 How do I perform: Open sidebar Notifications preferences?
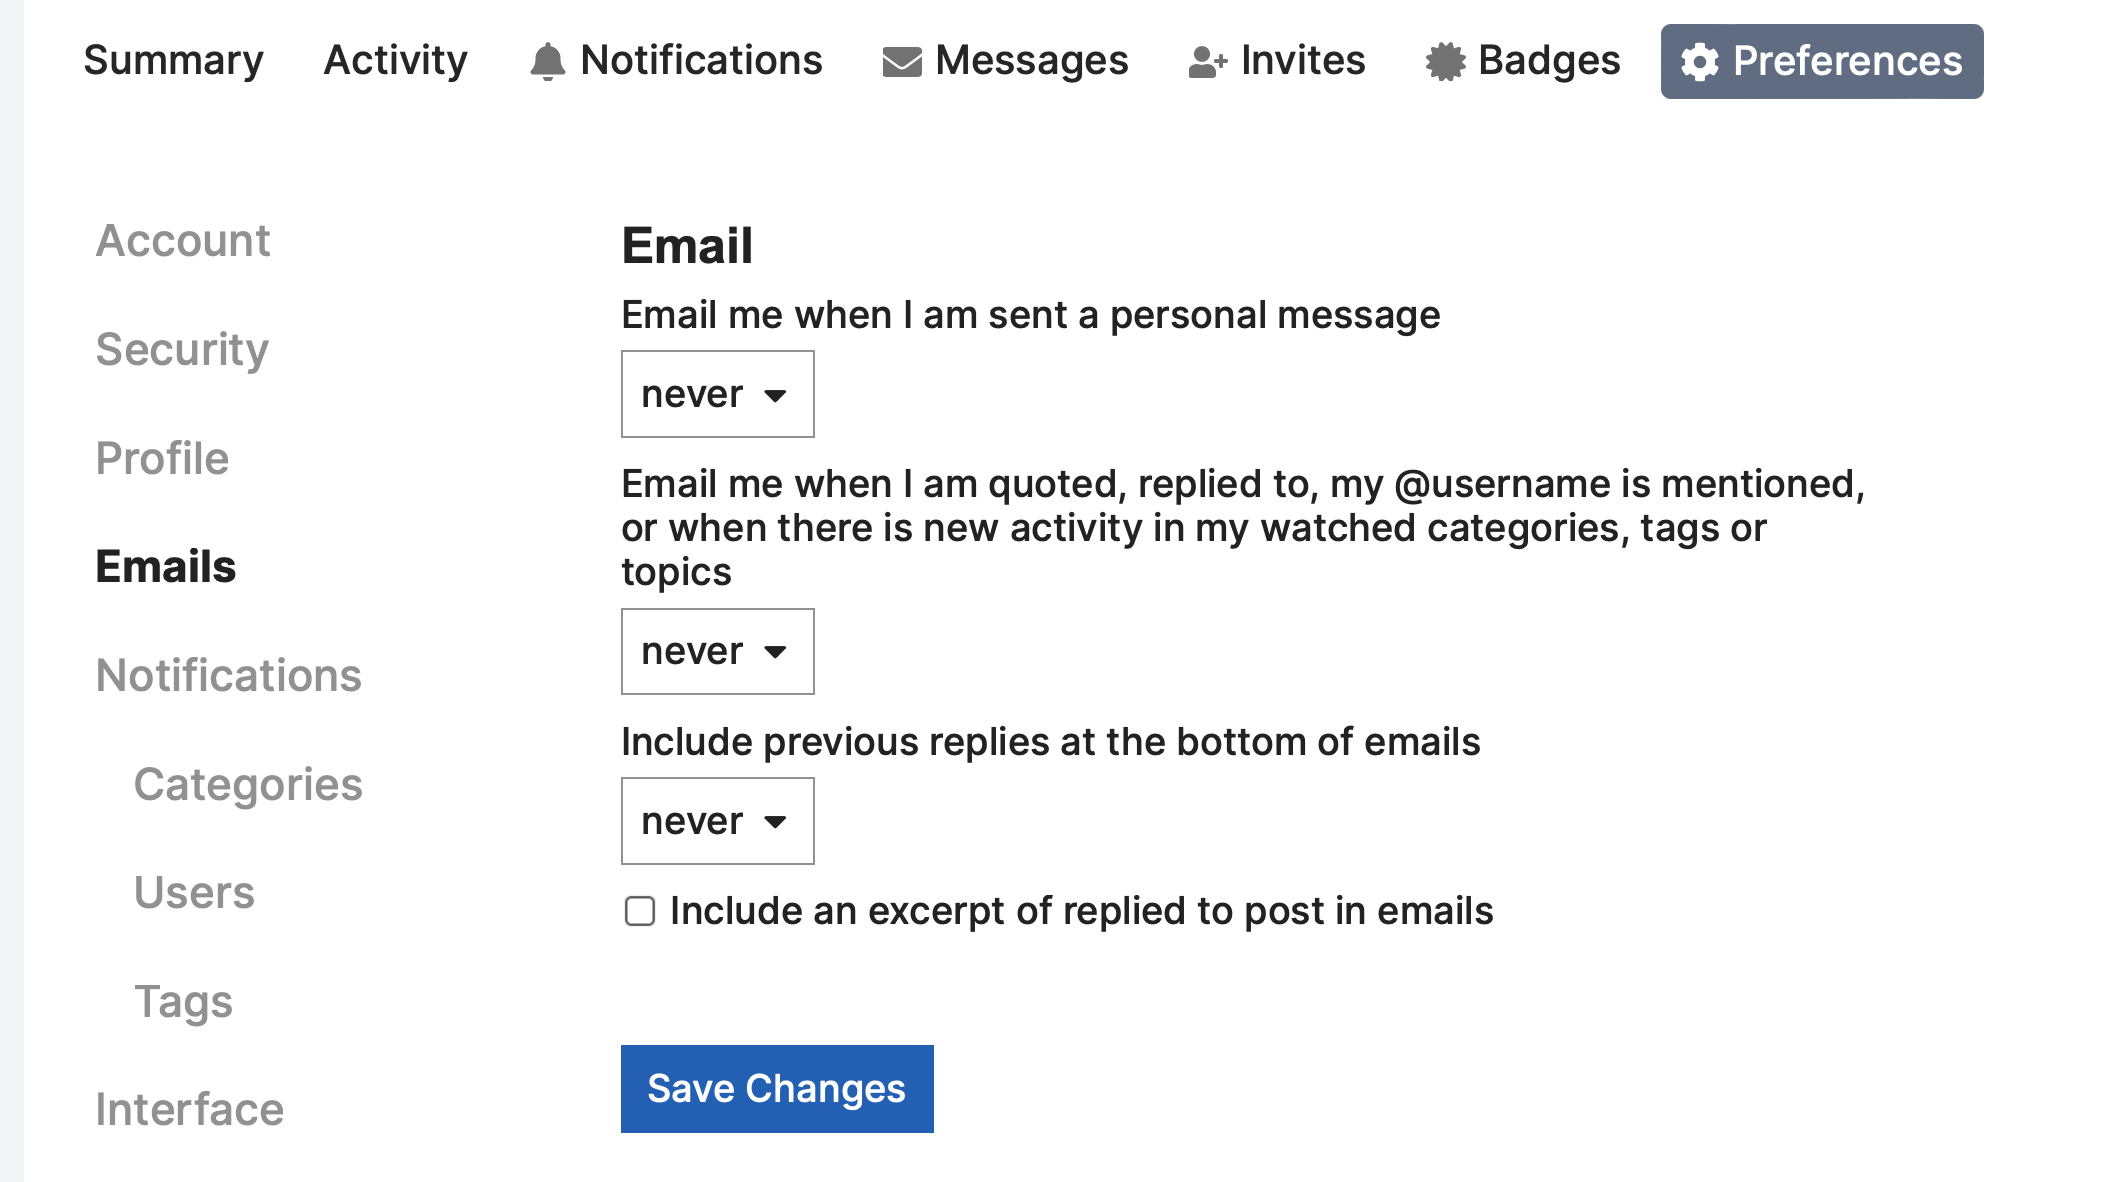coord(229,676)
